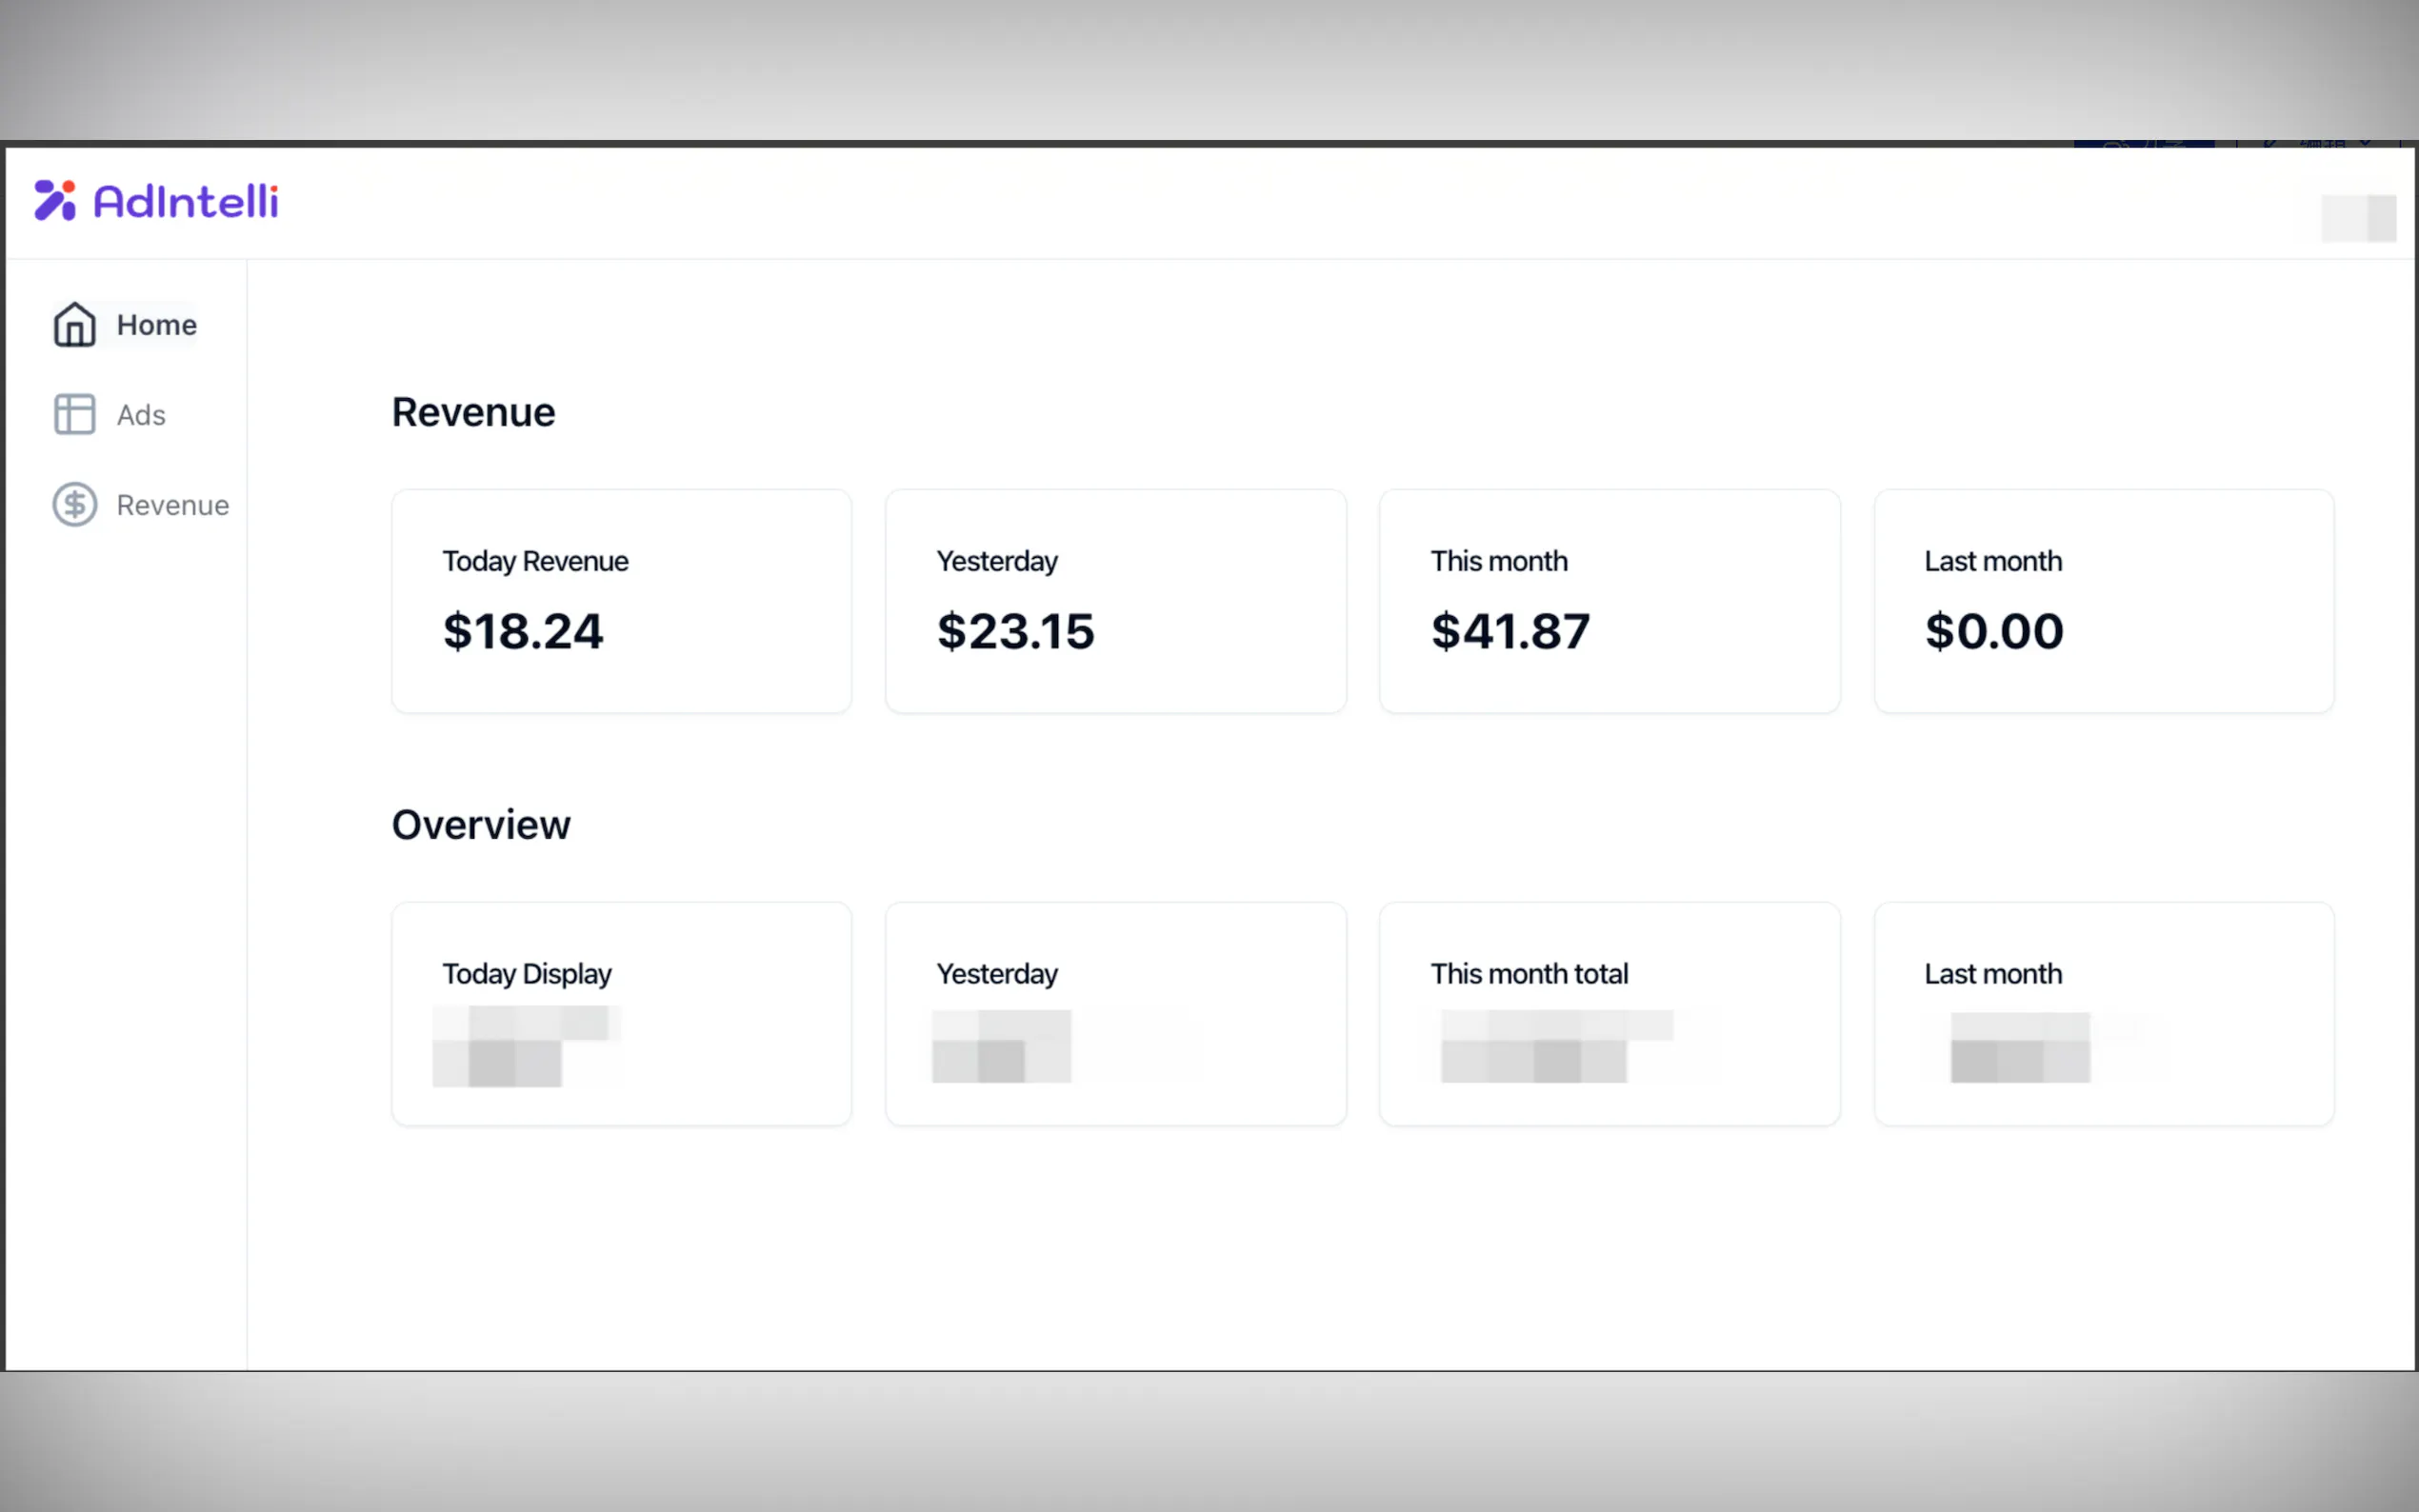Click the $41.87 amount value
The image size is (2419, 1512).
pos(1509,632)
